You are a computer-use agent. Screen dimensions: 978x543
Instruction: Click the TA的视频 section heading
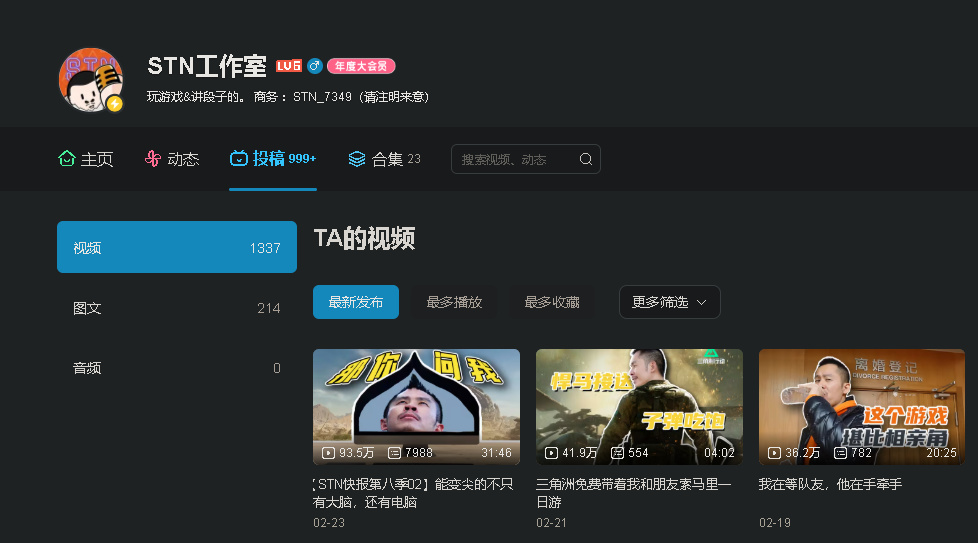tap(364, 238)
